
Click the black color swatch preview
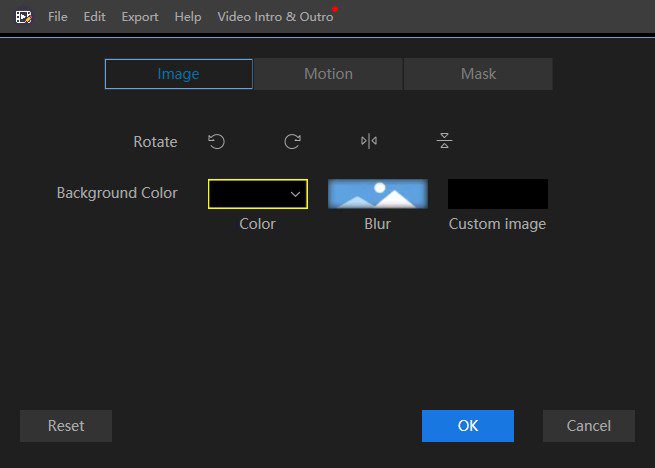246,194
